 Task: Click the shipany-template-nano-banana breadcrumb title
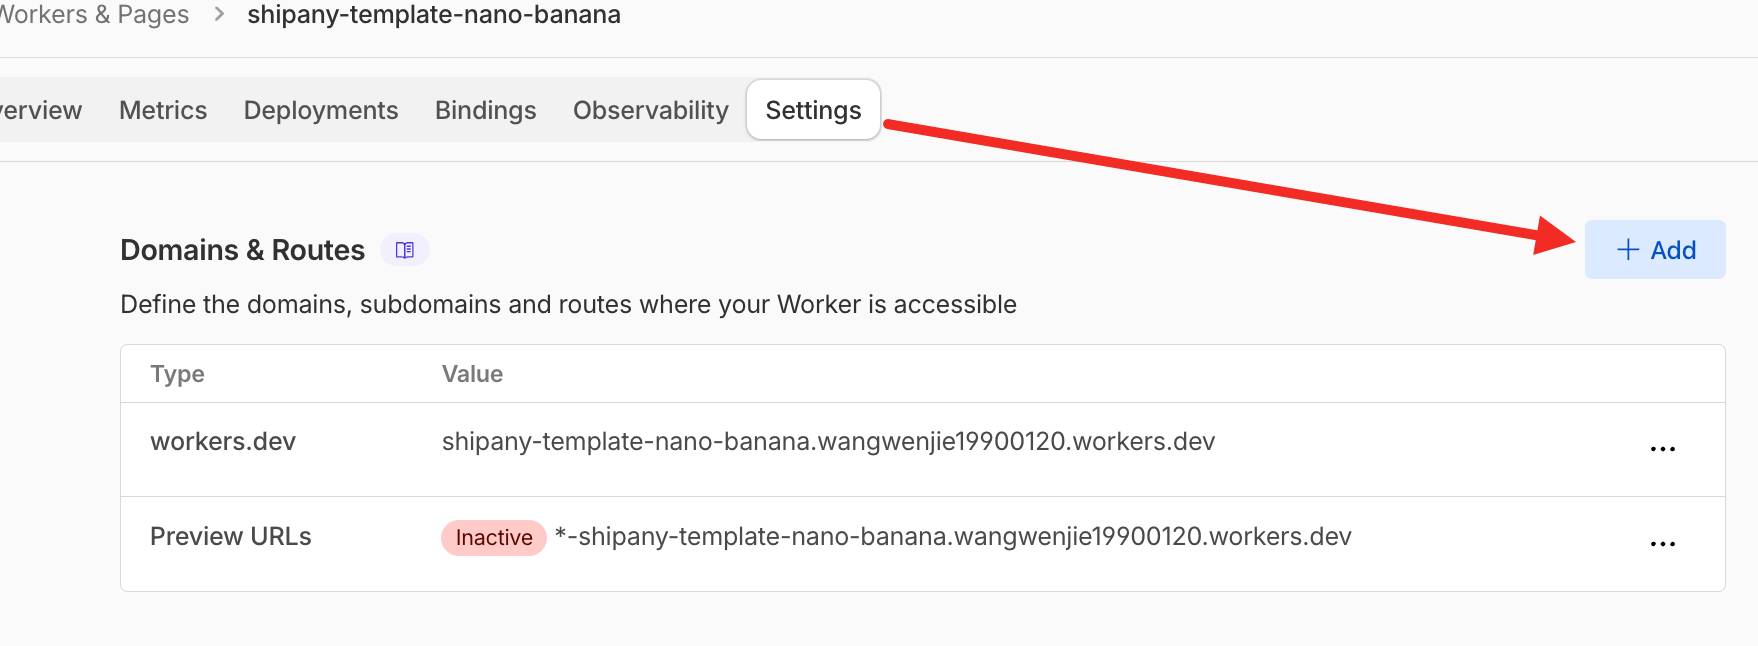tap(434, 15)
